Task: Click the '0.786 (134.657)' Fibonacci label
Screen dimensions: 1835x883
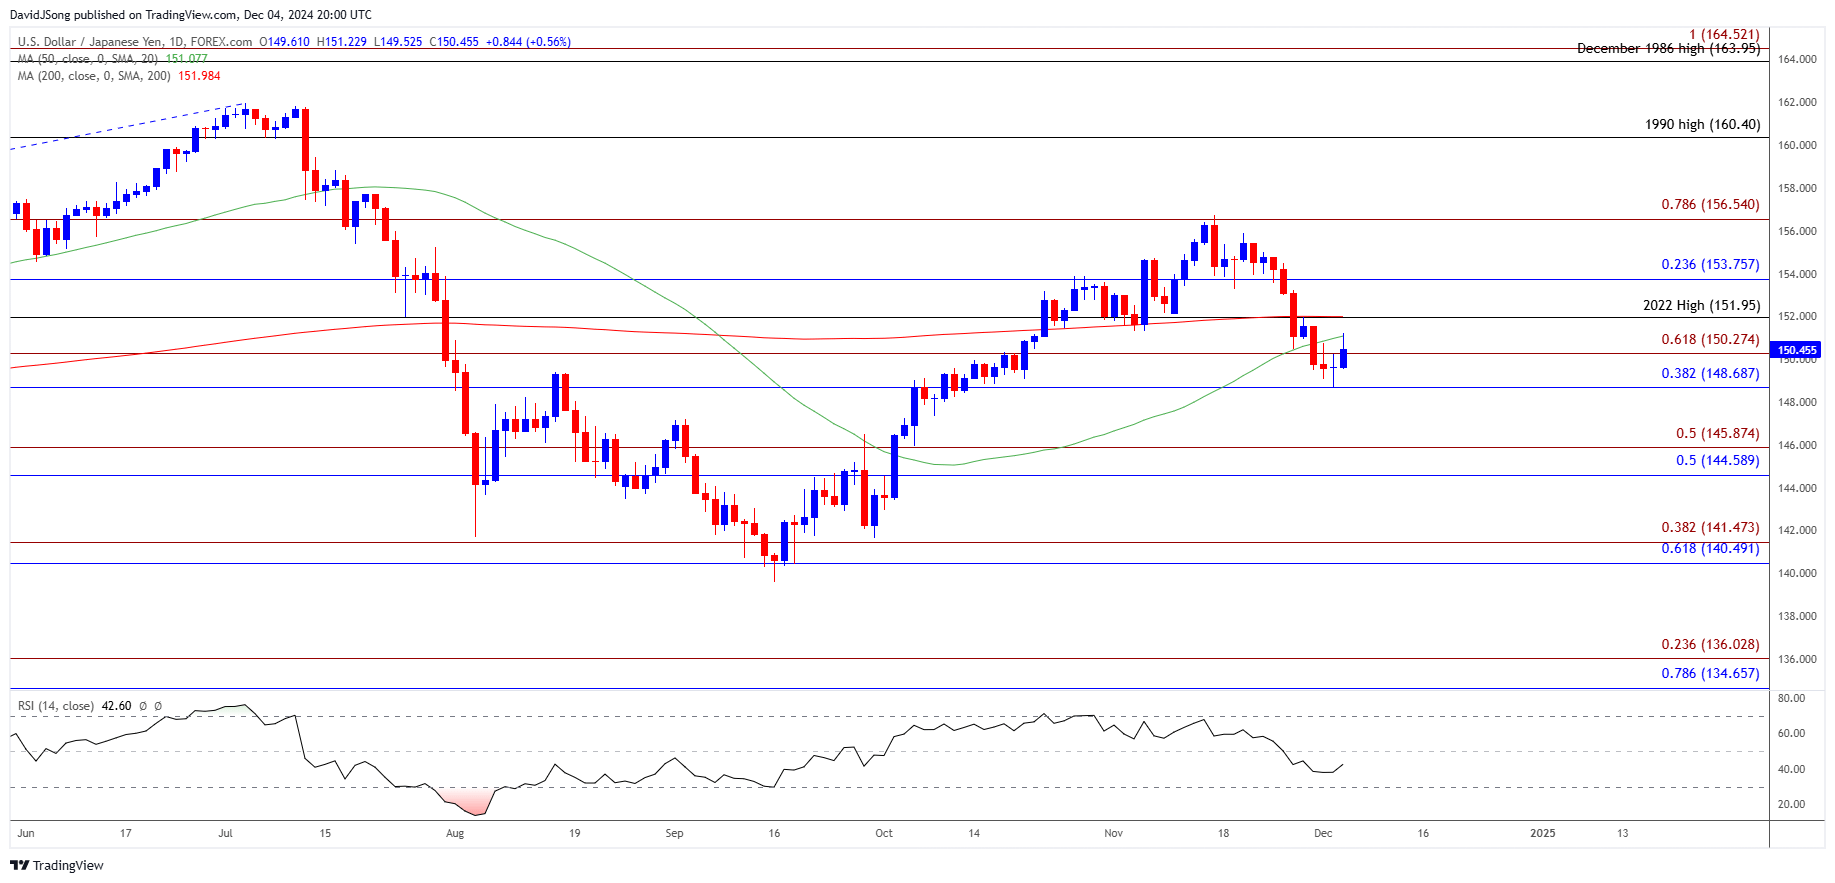Action: point(1710,674)
